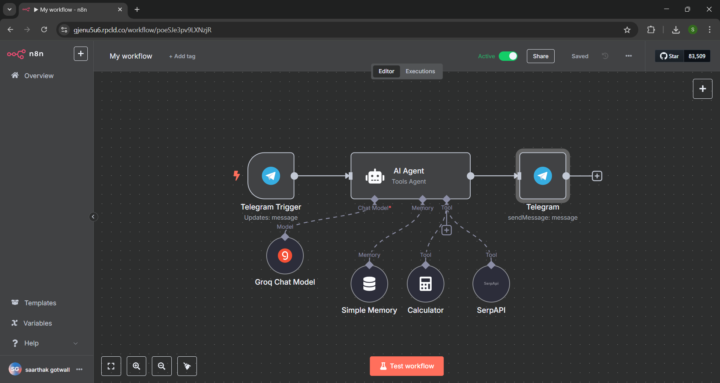The height and width of the screenshot is (383, 720).
Task: Select the AI Agent node
Action: coord(411,176)
